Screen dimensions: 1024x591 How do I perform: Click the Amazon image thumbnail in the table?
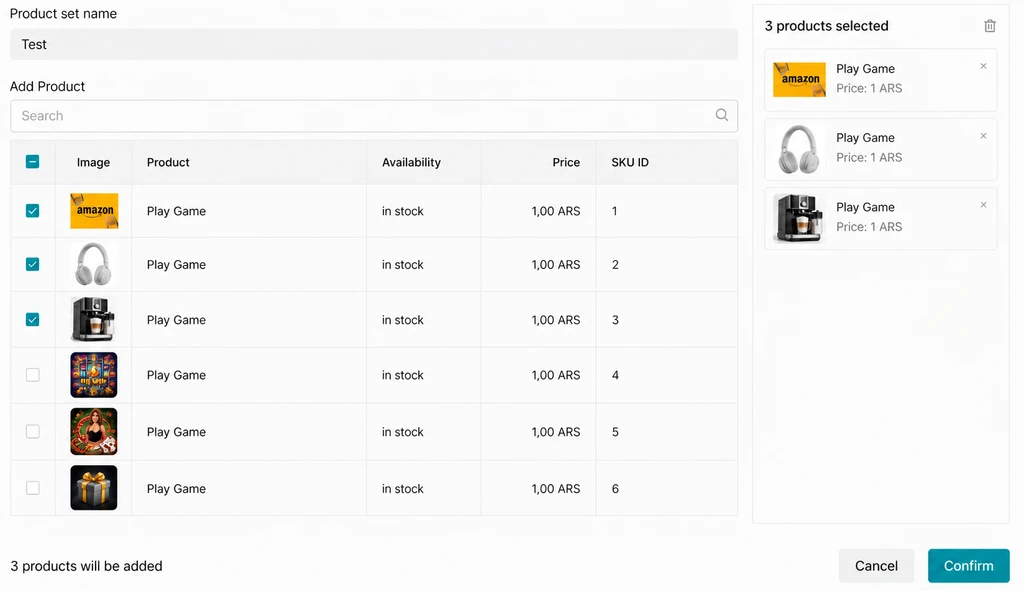tap(94, 211)
